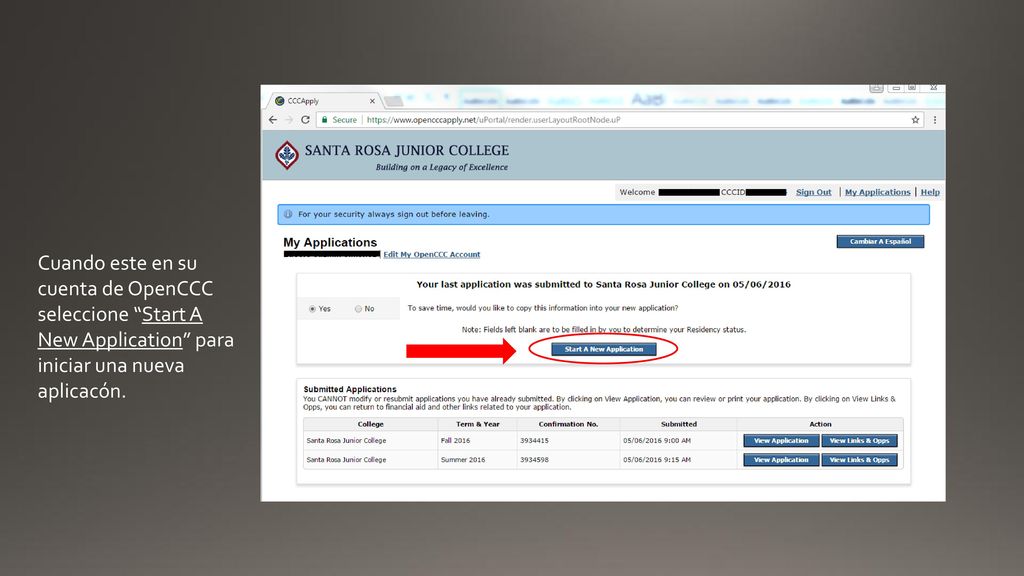
Task: Click Santa Rosa Junior College in Summer 2016 row
Action: (x=346, y=460)
